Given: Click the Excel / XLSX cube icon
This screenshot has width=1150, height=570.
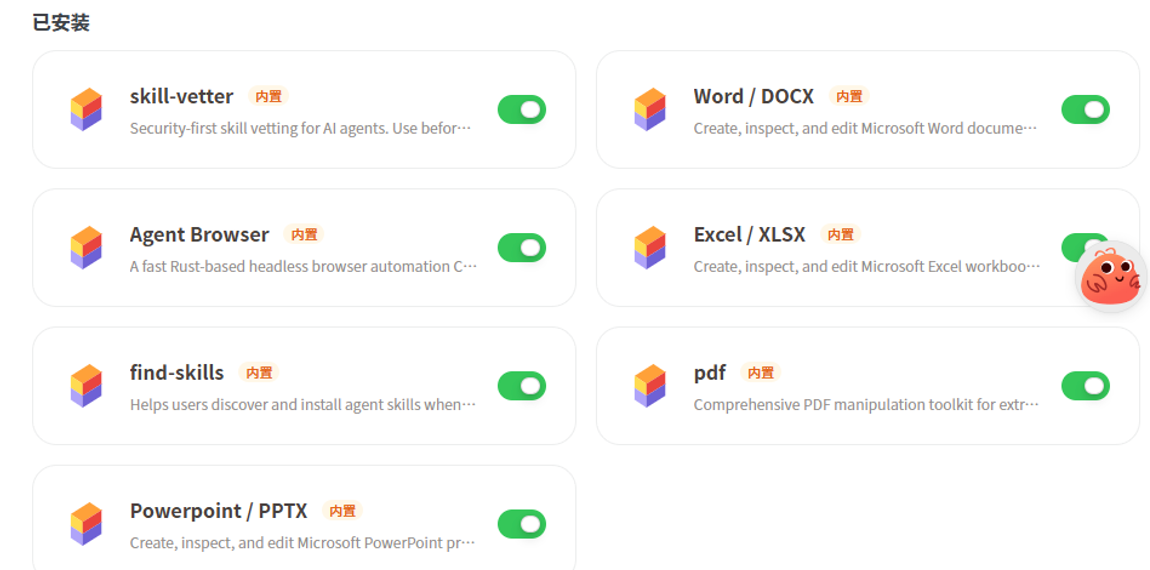Looking at the screenshot, I should click(x=650, y=247).
